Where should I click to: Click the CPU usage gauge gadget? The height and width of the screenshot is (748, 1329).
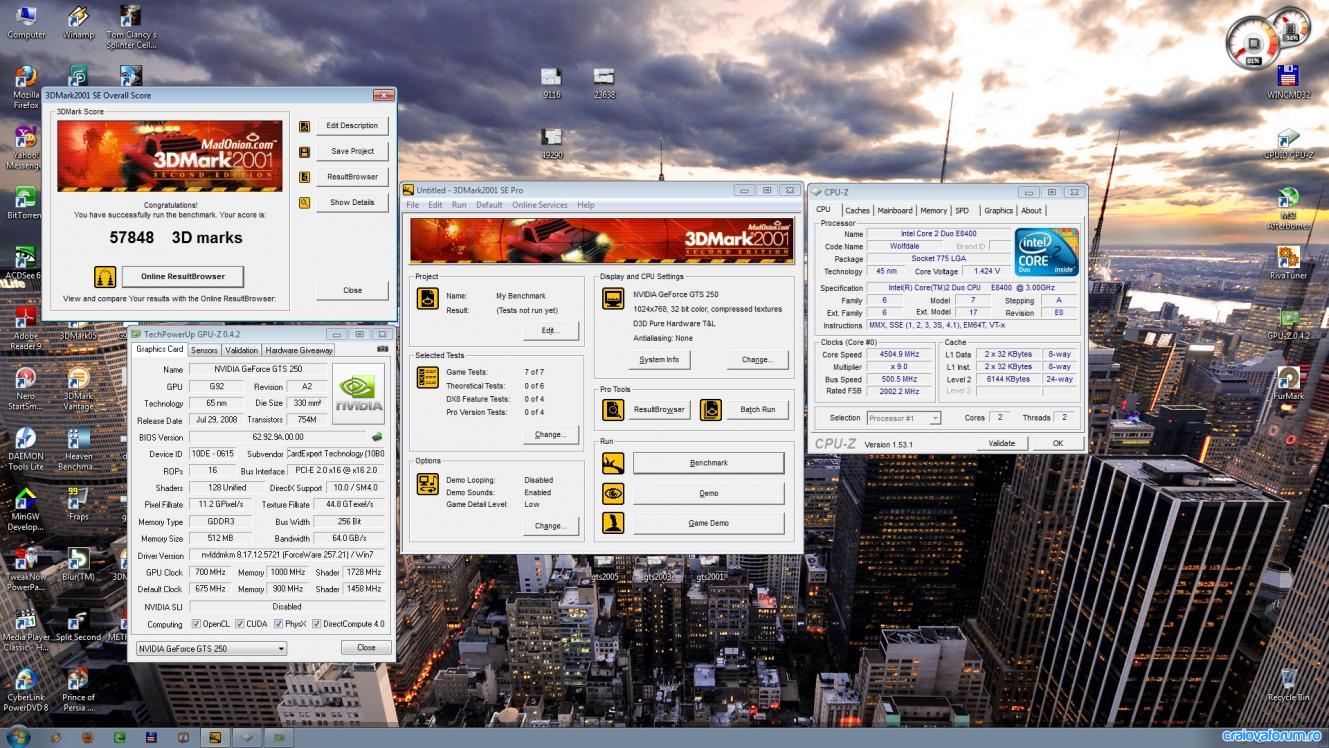pos(1253,44)
